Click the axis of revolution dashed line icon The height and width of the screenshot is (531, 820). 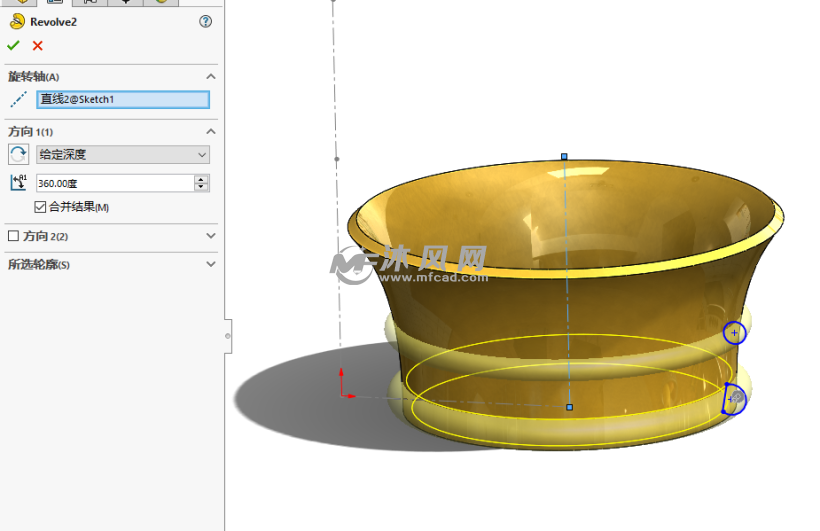coord(18,99)
